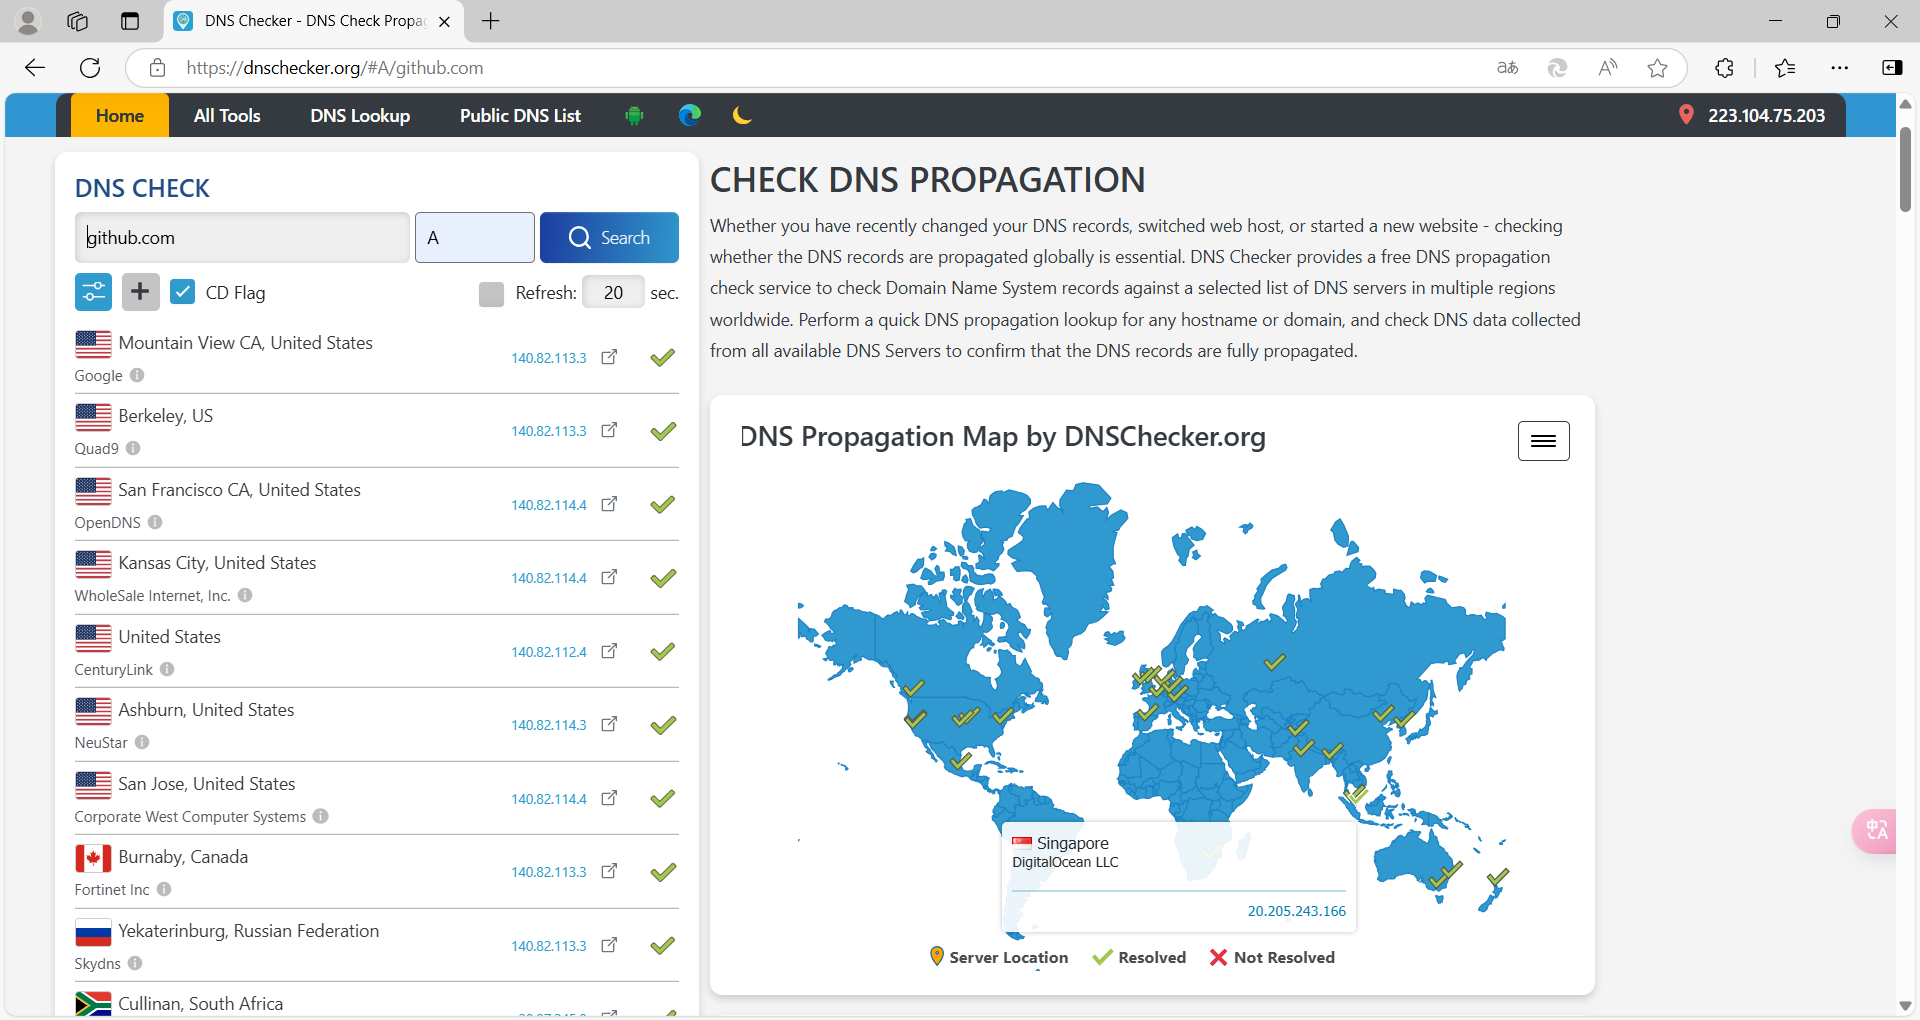Viewport: 1920px width, 1020px height.
Task: Click floating translate widget at right edge
Action: pos(1875,831)
